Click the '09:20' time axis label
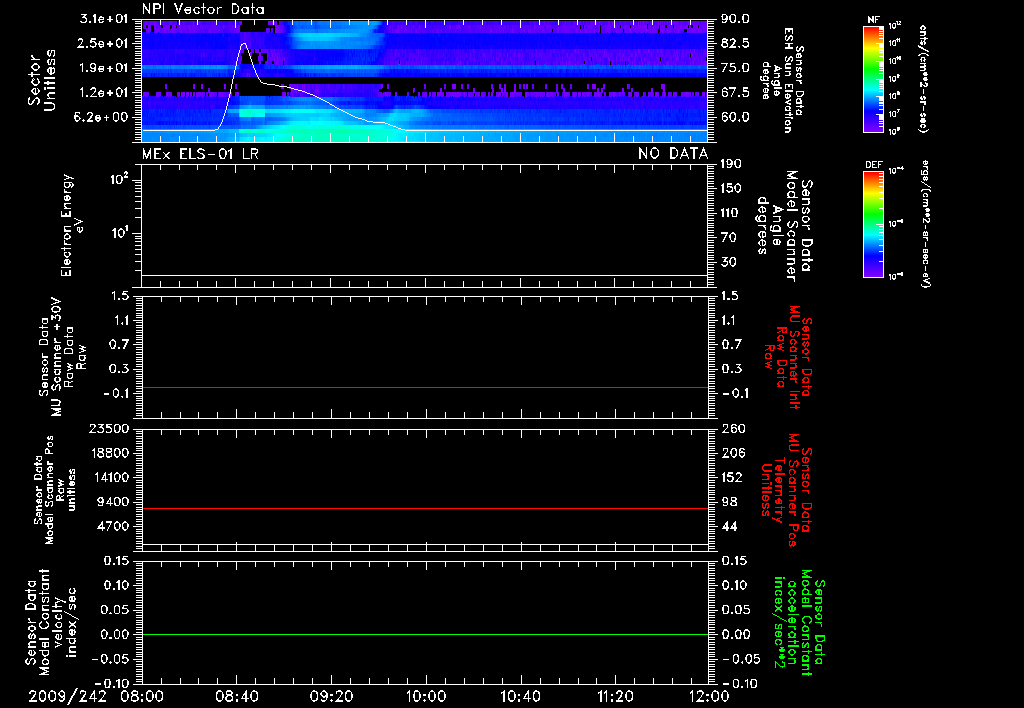Viewport: 1024px width, 708px height. click(331, 696)
